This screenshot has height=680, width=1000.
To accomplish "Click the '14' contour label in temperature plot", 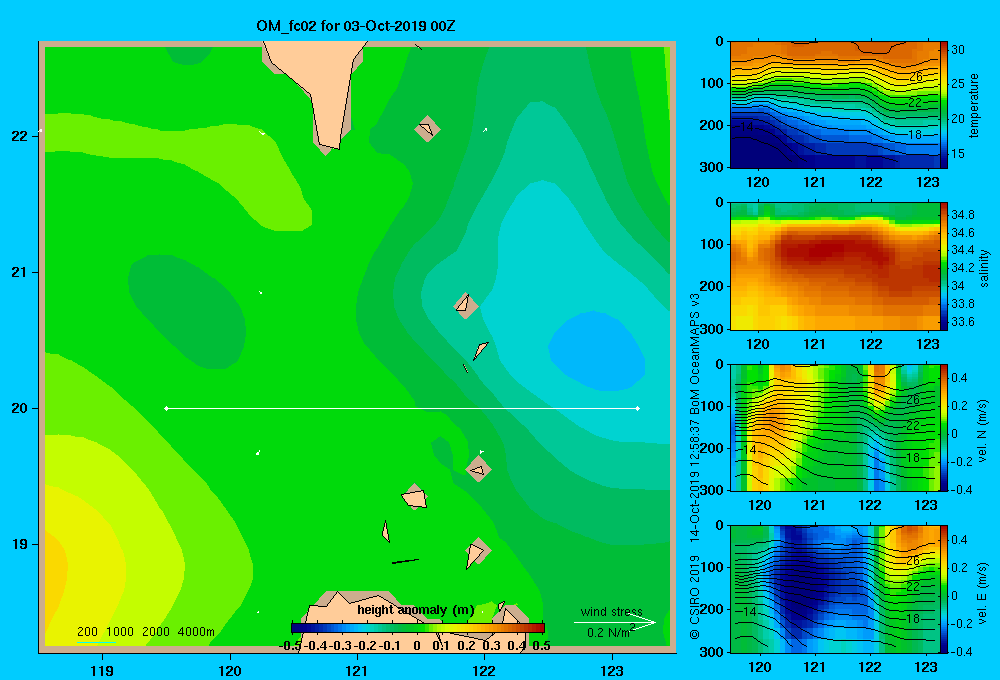I will (x=747, y=127).
